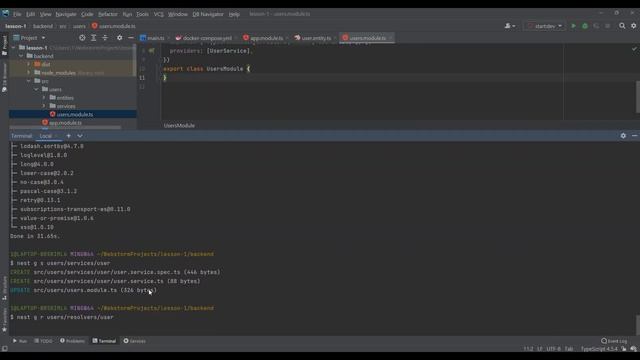The width and height of the screenshot is (640, 360).
Task: Open the Tools menu
Action: [x=142, y=14]
